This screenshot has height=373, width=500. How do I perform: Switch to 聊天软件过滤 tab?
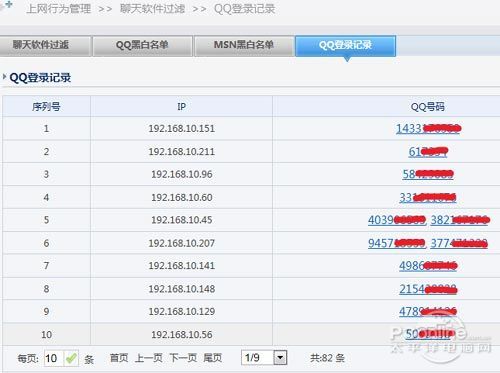point(45,45)
